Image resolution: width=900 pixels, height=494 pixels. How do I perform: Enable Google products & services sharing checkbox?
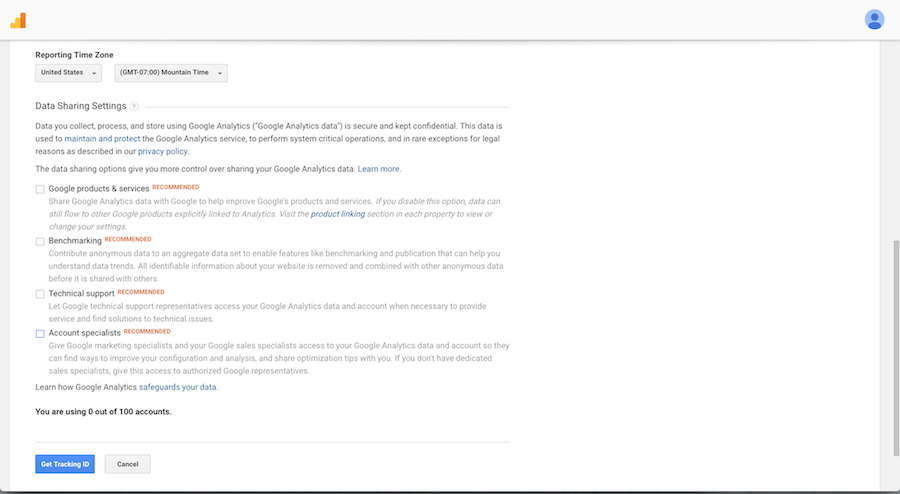(40, 189)
